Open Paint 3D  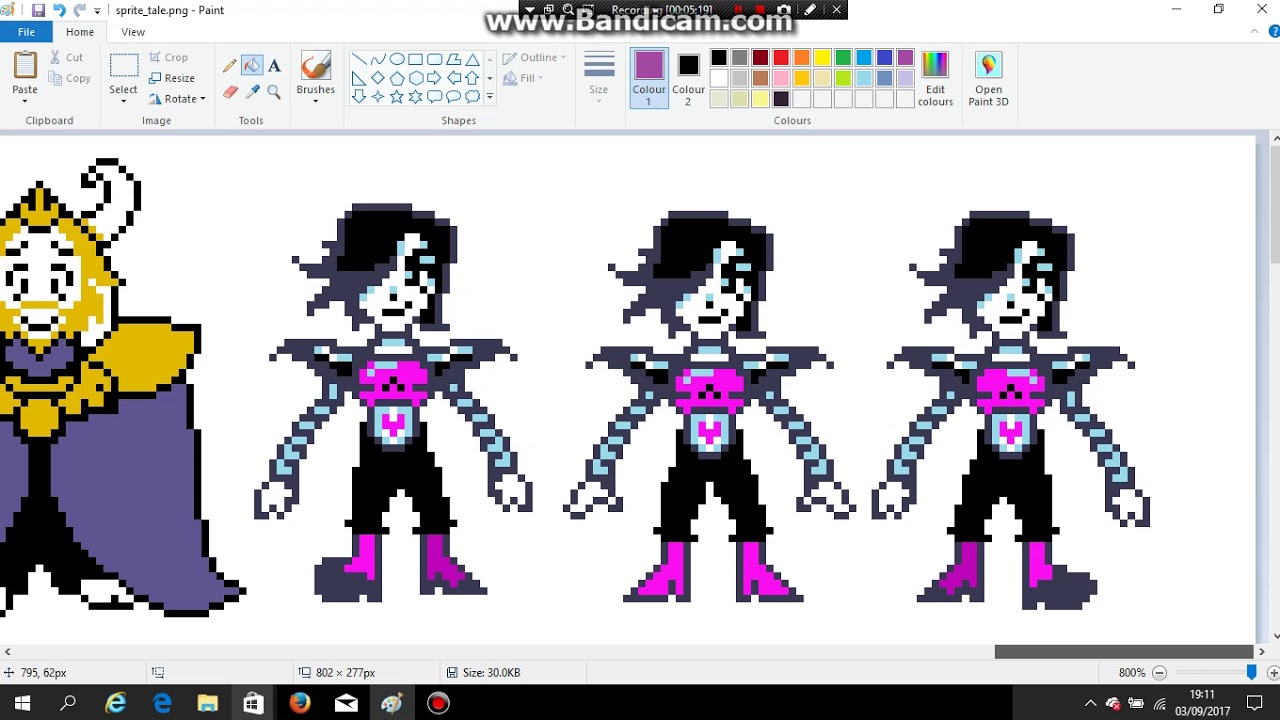[x=988, y=78]
